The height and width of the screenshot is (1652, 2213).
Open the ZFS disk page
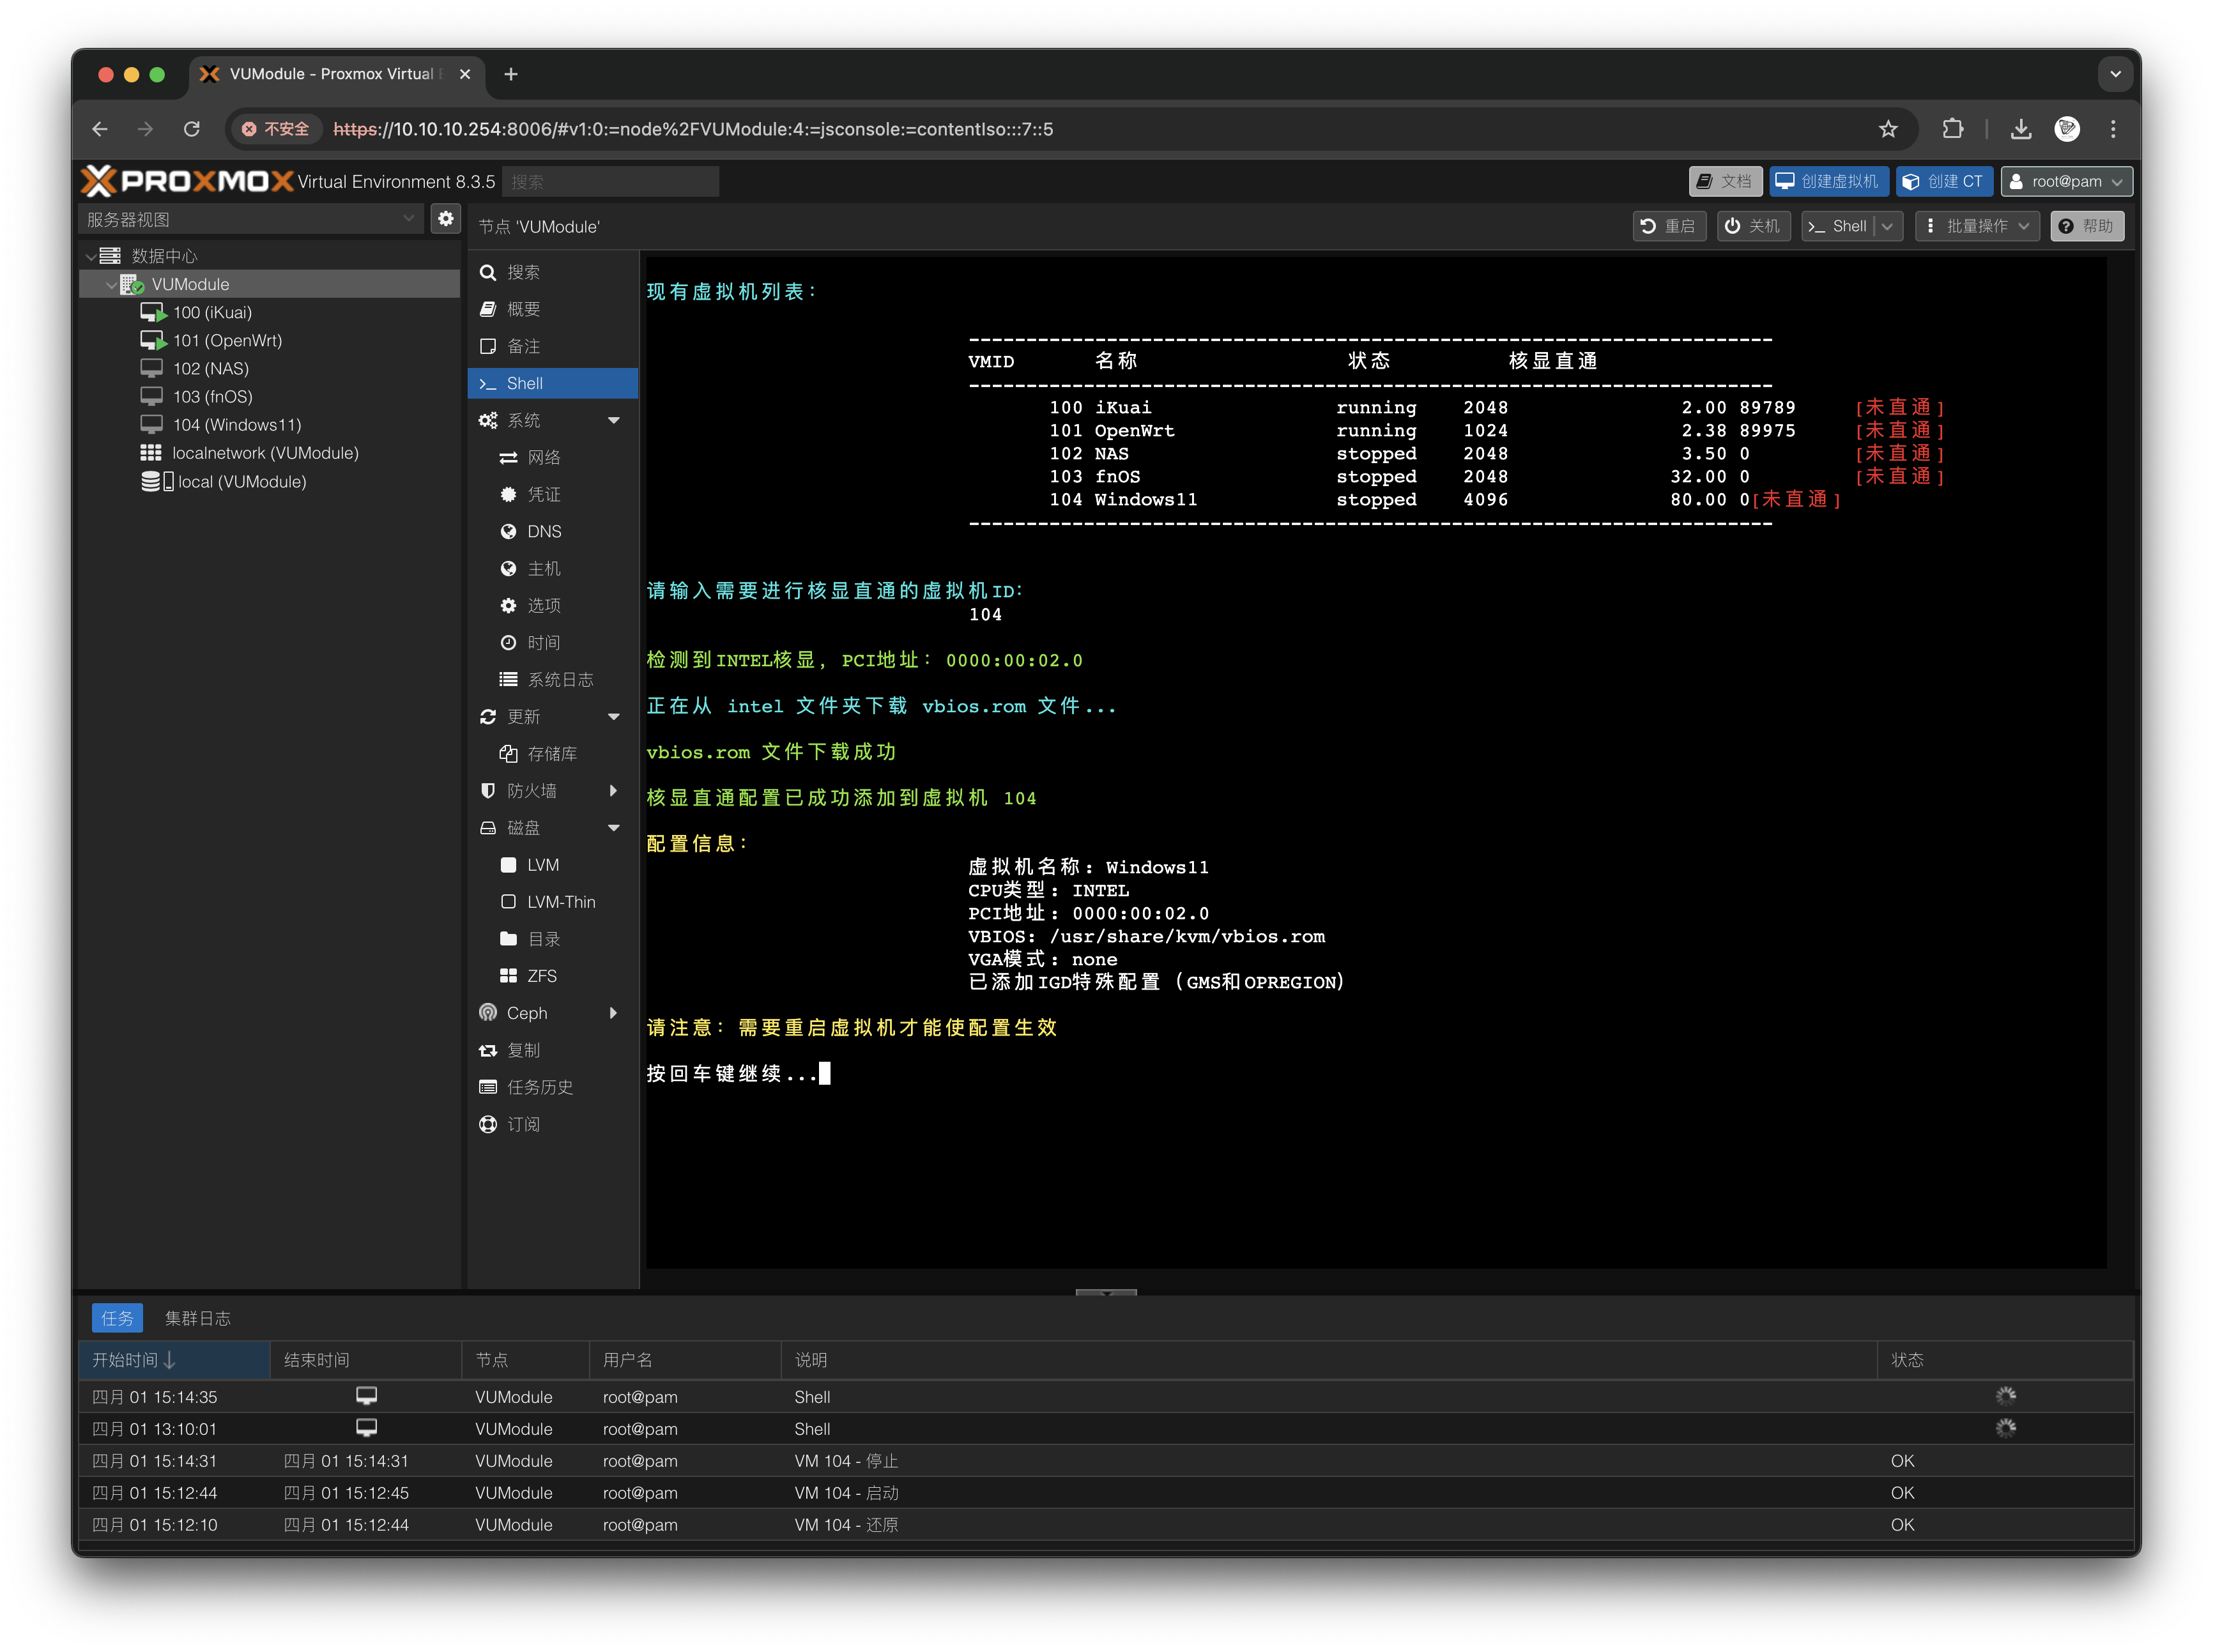point(541,976)
